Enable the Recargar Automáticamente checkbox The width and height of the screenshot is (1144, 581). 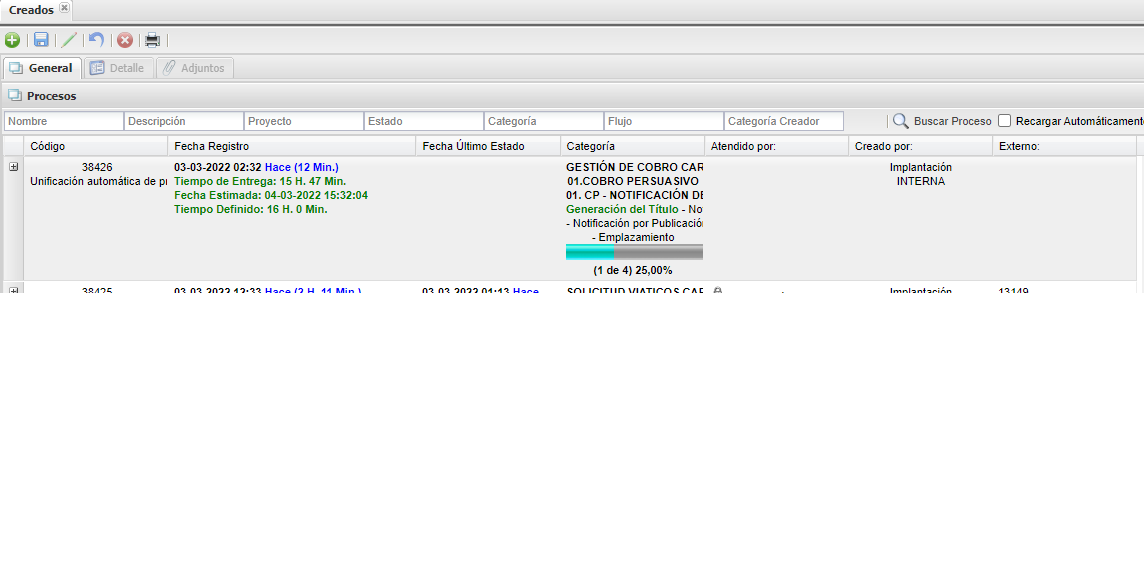click(x=1005, y=121)
